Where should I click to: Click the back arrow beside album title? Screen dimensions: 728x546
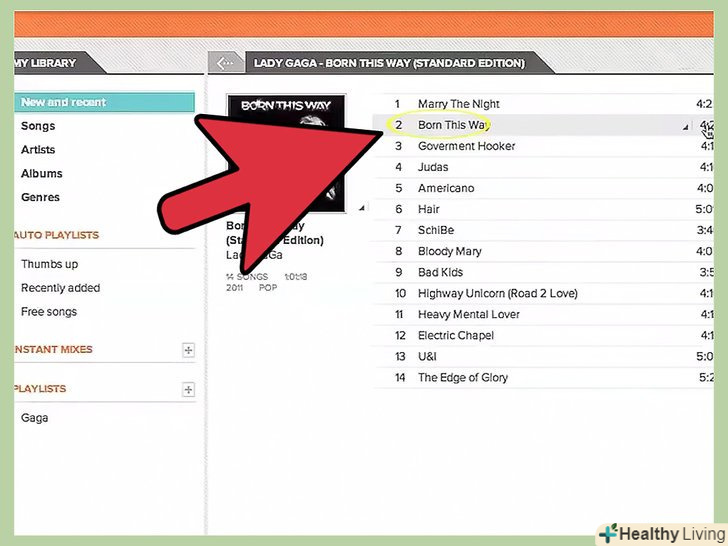[x=226, y=63]
